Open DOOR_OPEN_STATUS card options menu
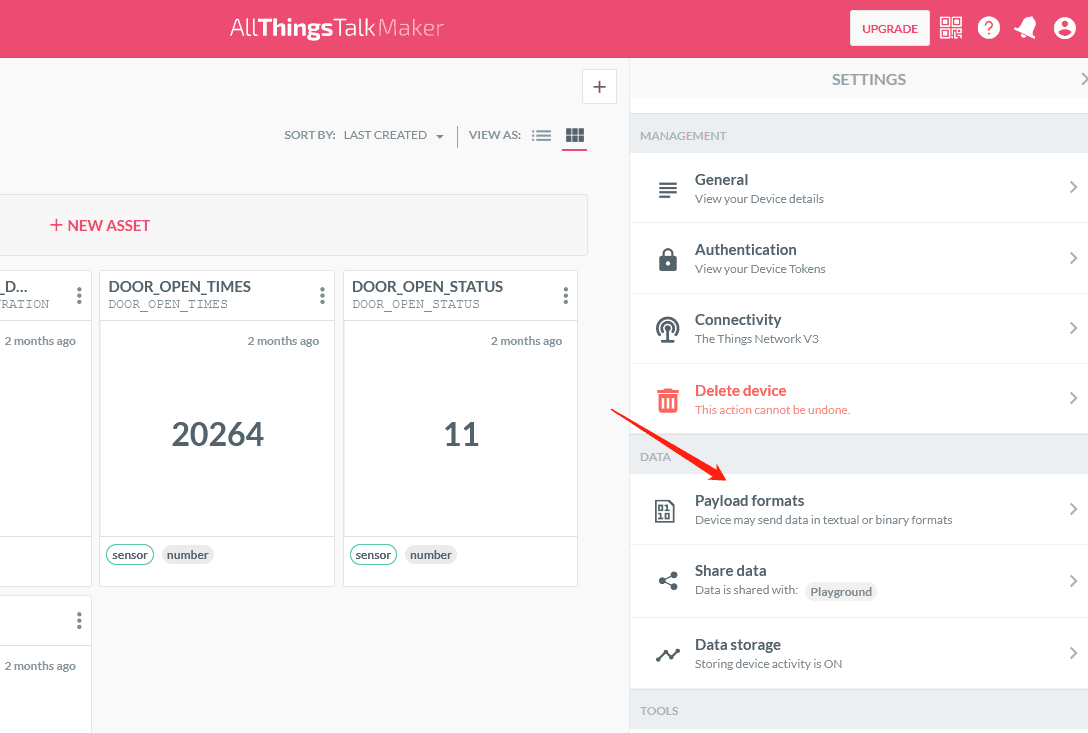 pos(566,296)
